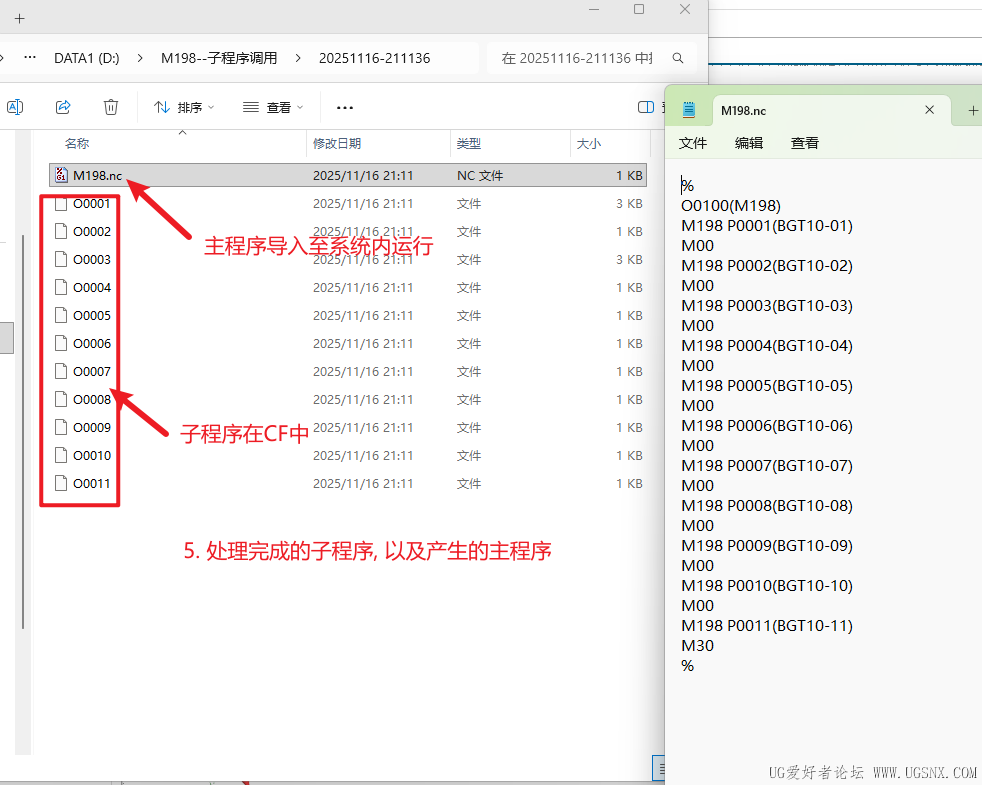The width and height of the screenshot is (982, 785).
Task: Click the O0100(M198) line in Notepad
Action: (731, 205)
